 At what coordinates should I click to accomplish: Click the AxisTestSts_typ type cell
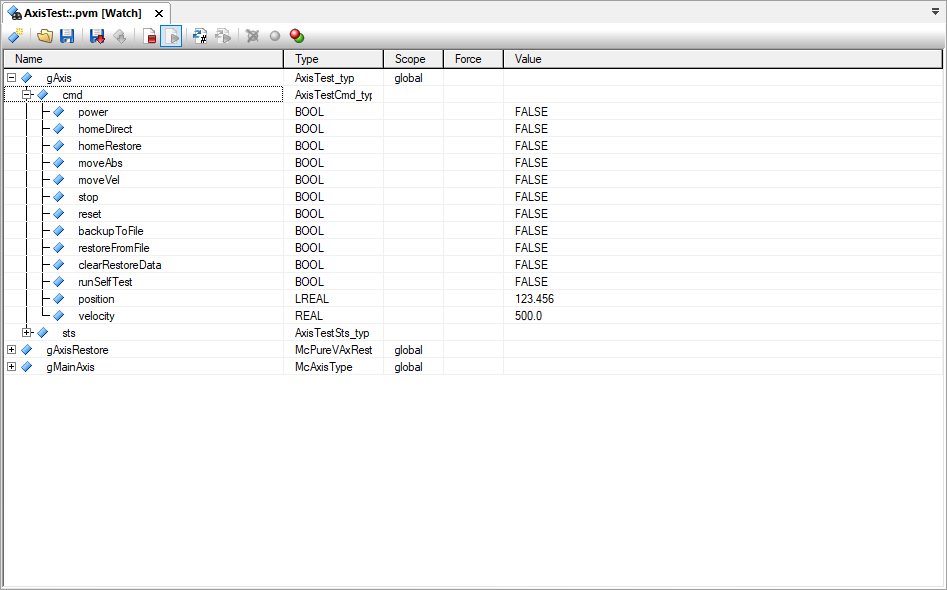(x=332, y=333)
